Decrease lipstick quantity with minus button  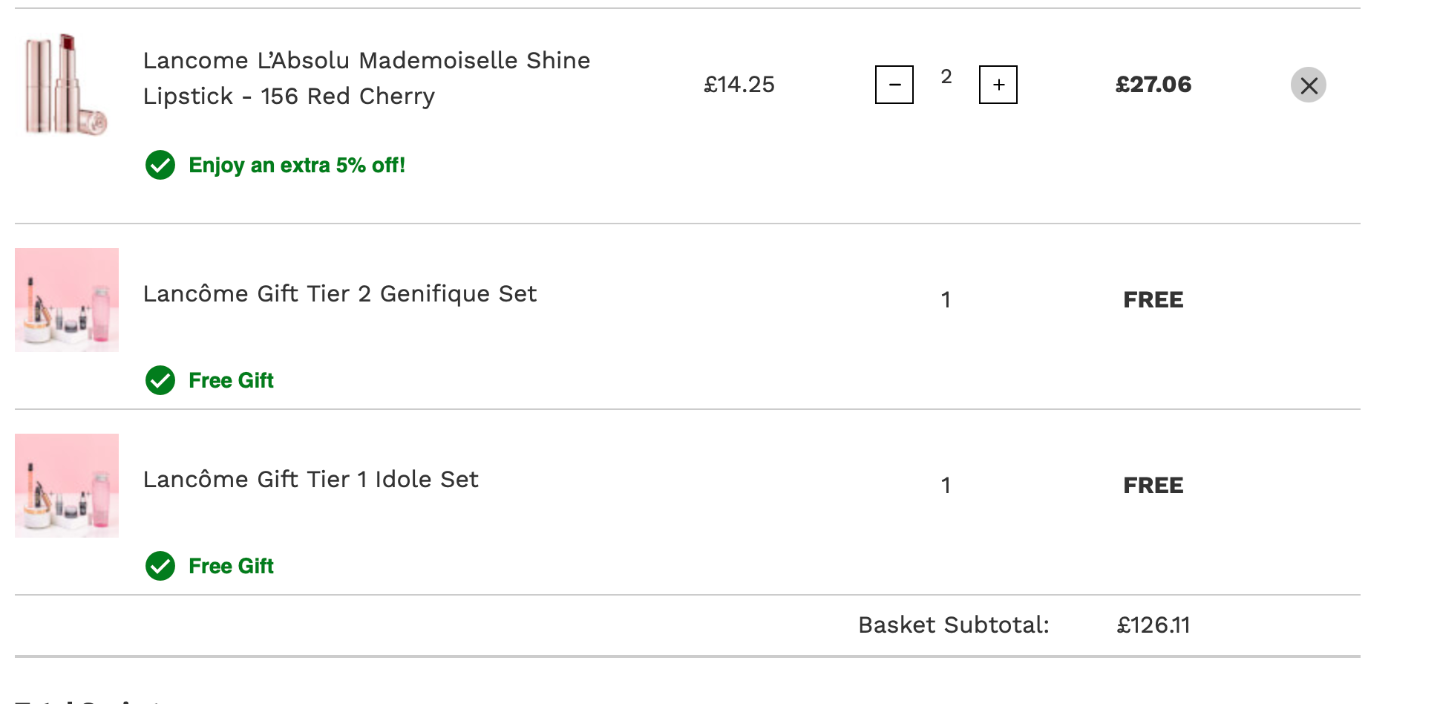coord(894,85)
